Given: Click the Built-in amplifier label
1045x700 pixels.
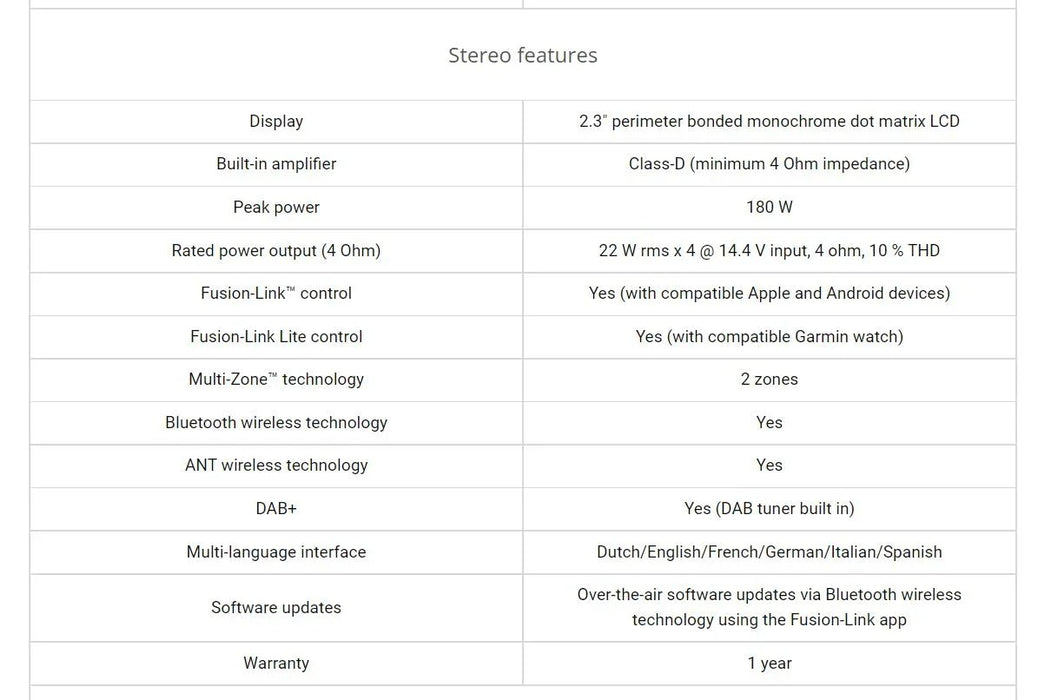Looking at the screenshot, I should pos(276,164).
